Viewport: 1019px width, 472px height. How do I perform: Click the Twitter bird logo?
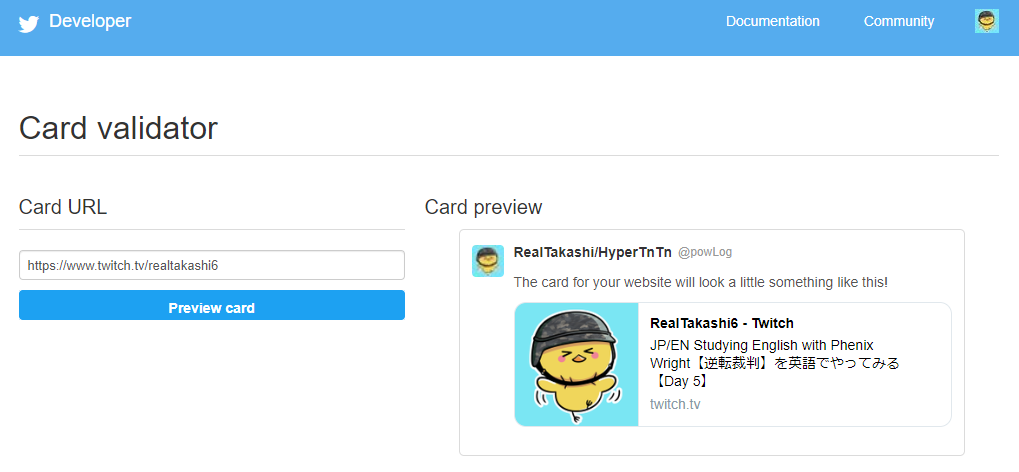[x=29, y=24]
